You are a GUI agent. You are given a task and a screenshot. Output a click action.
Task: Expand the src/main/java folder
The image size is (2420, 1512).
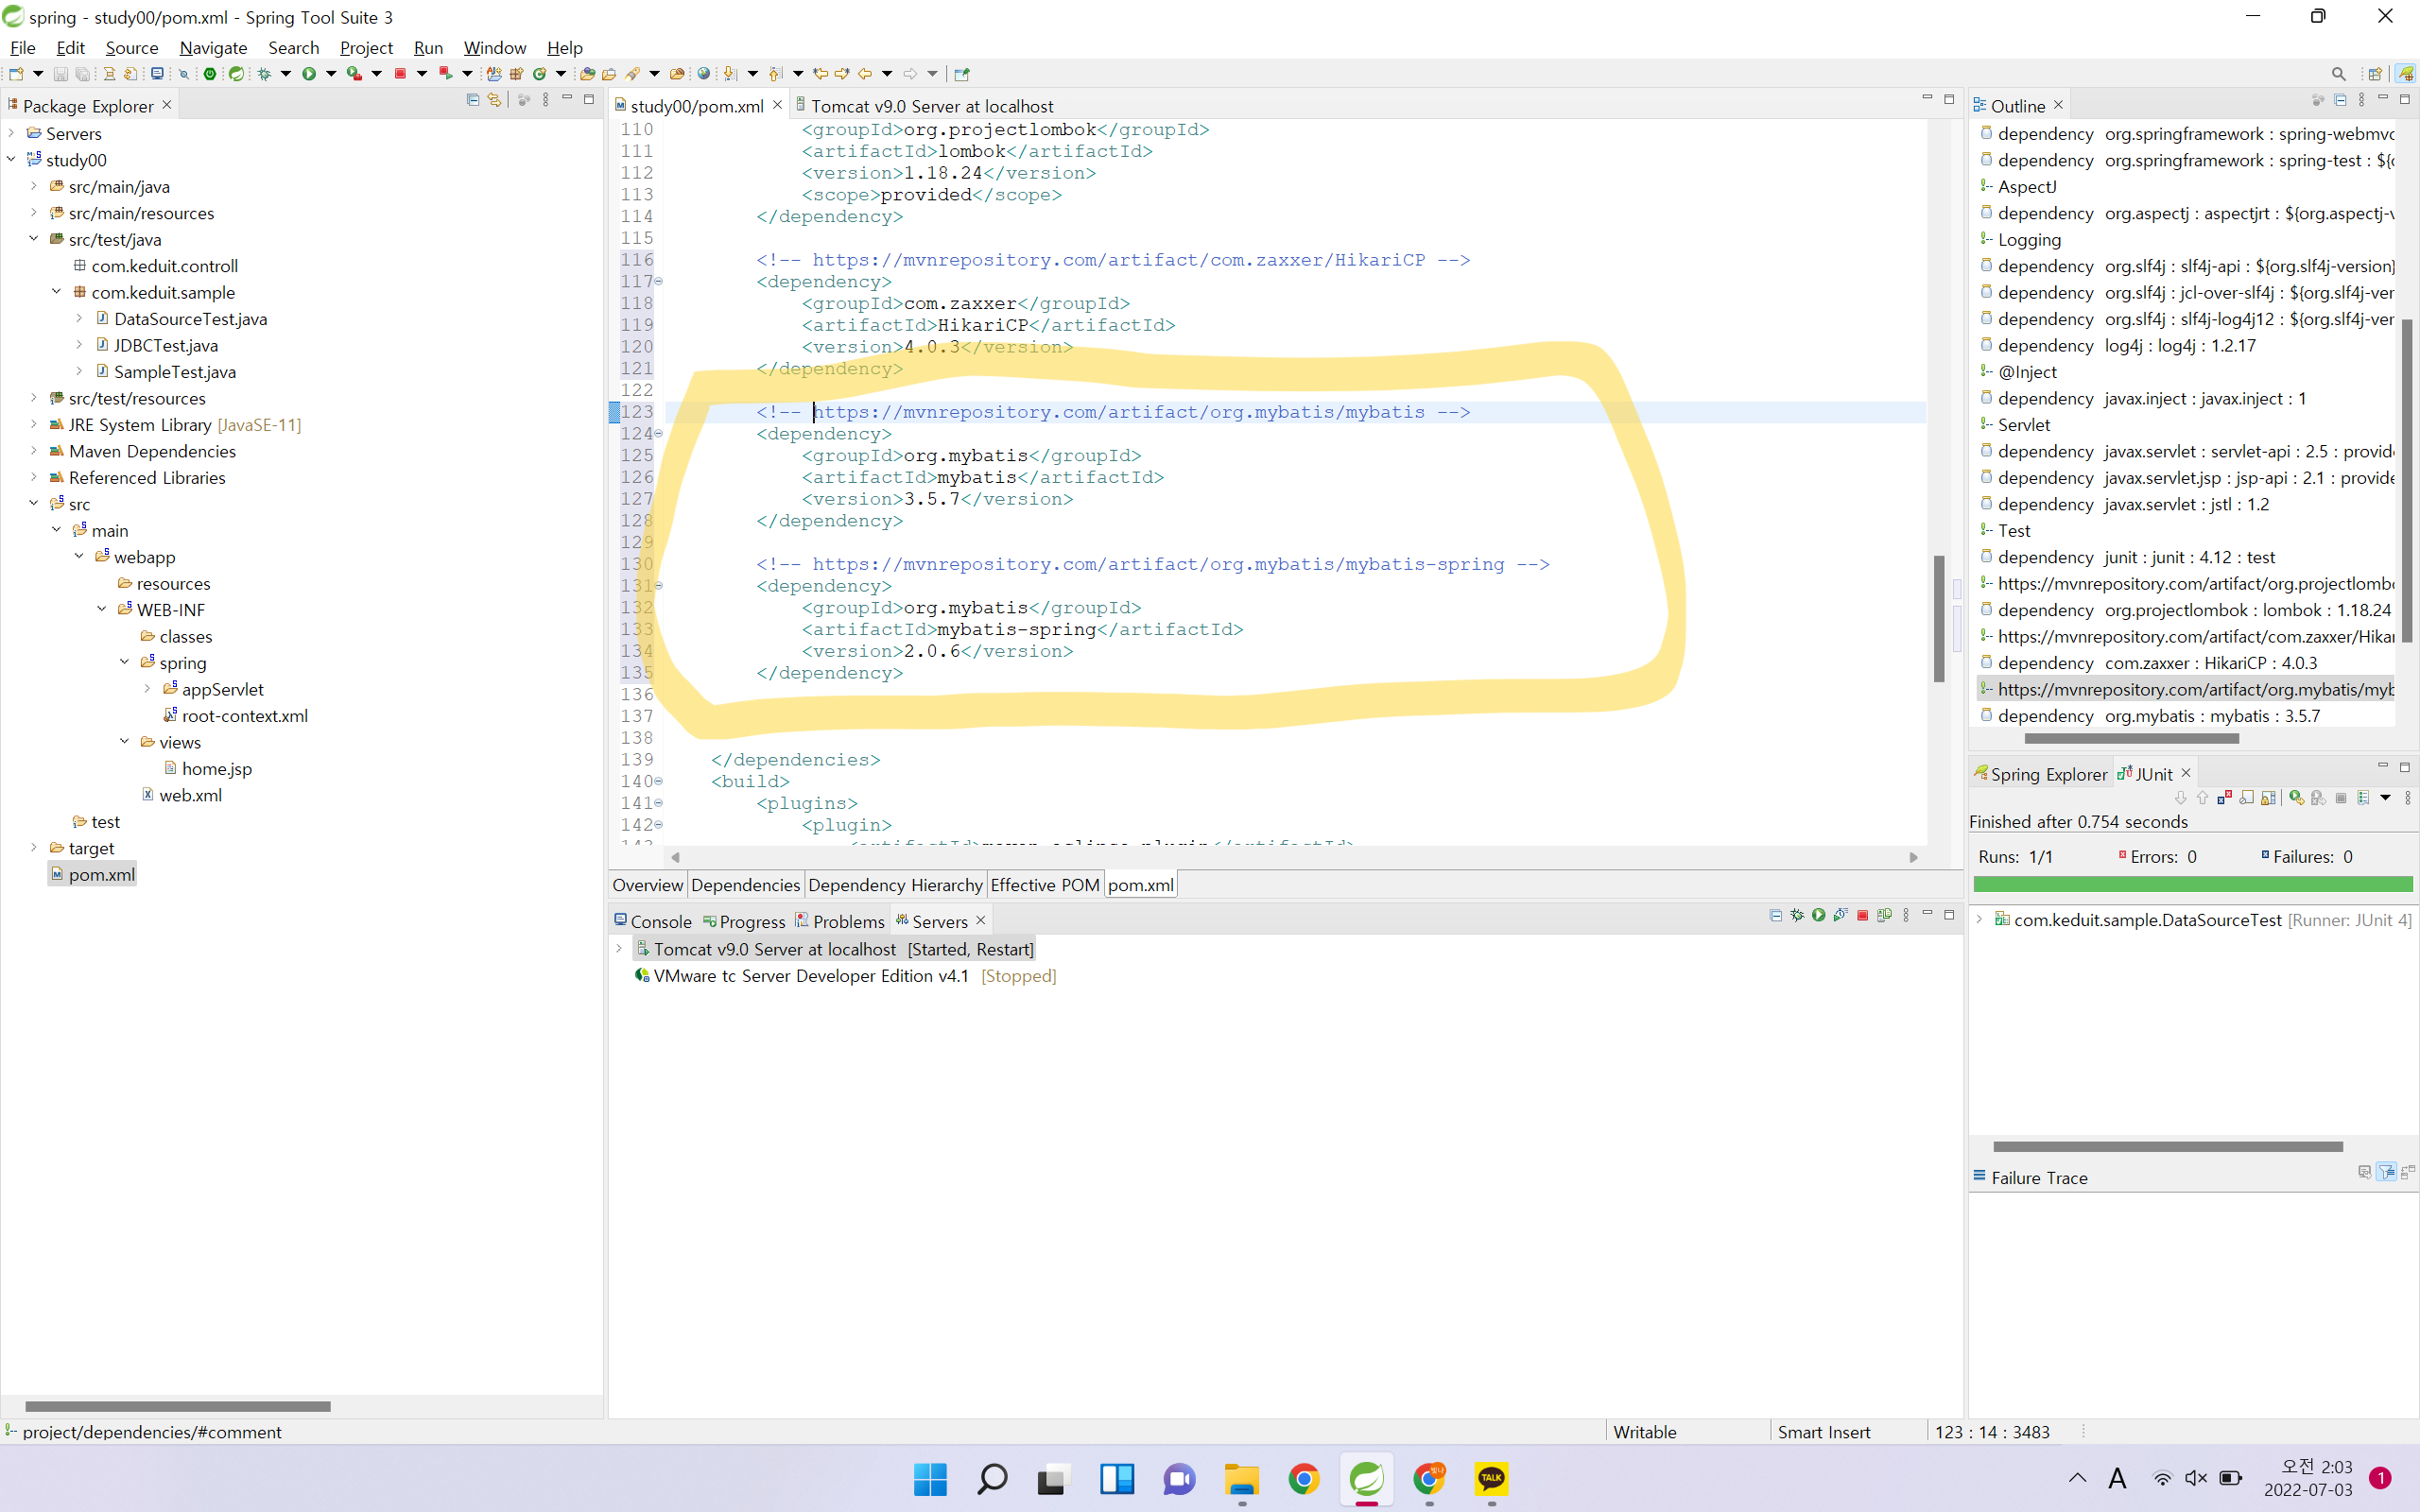pos(33,186)
